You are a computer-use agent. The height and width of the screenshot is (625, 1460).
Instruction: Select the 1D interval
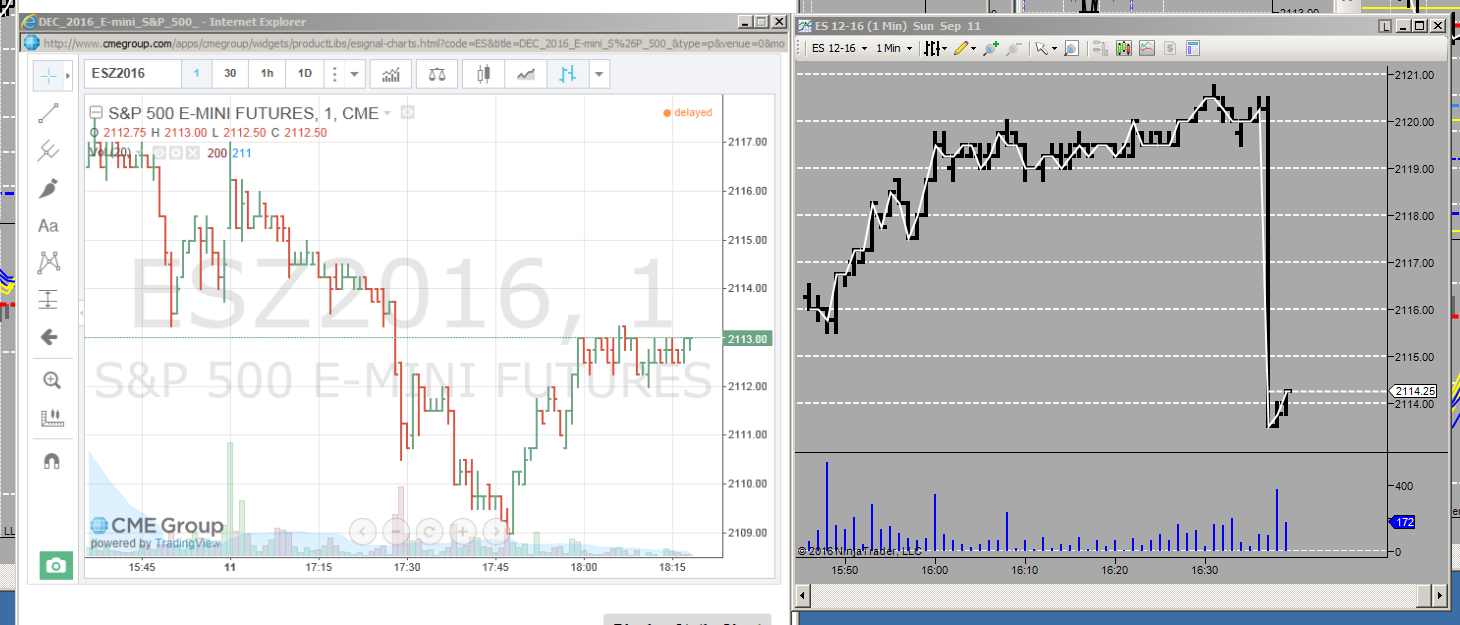click(x=305, y=74)
